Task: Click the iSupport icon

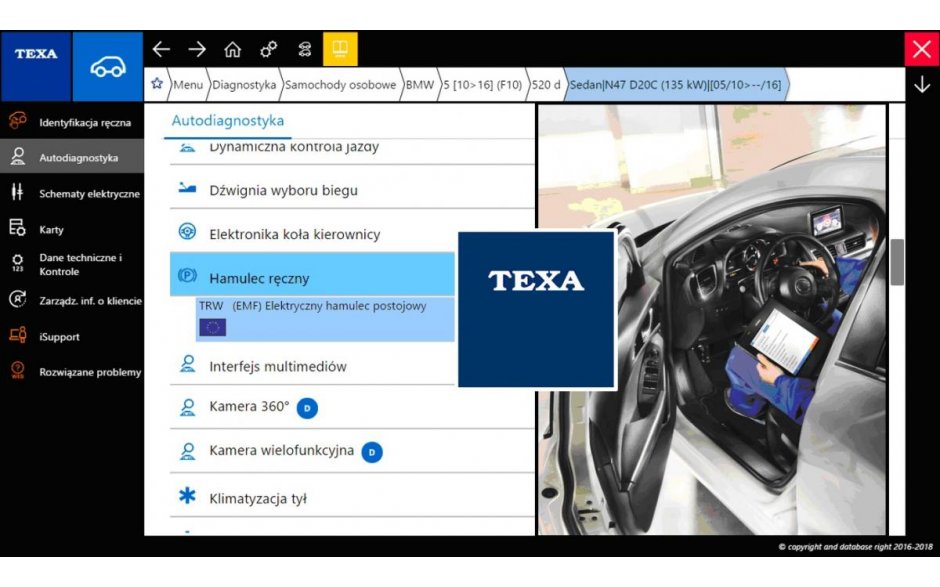Action: [17, 335]
